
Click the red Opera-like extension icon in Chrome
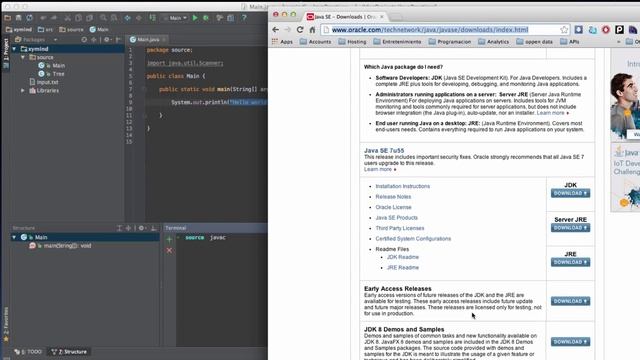[x=606, y=29]
